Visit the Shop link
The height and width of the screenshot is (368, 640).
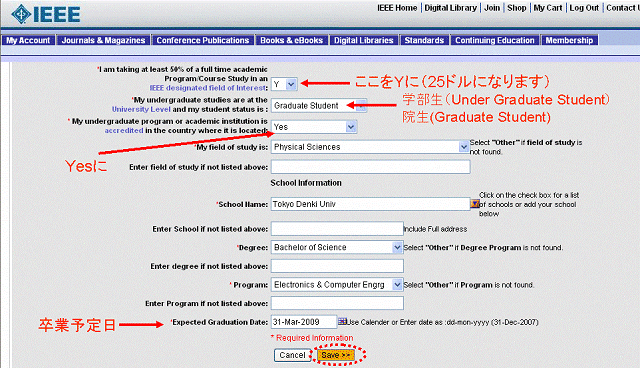(x=517, y=8)
